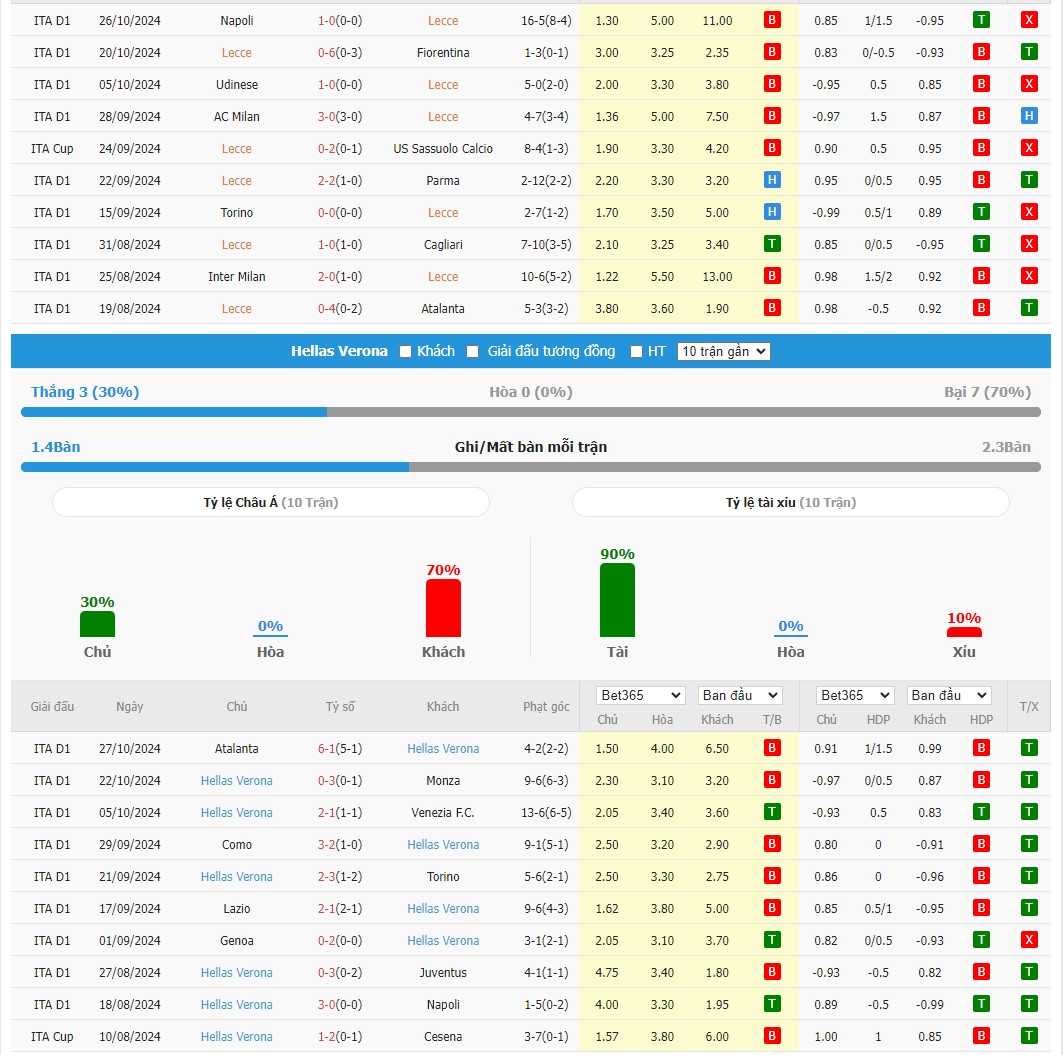Click green T result icon in Hellas Verona-Napoli row
The image size is (1063, 1055).
pyautogui.click(x=771, y=1004)
